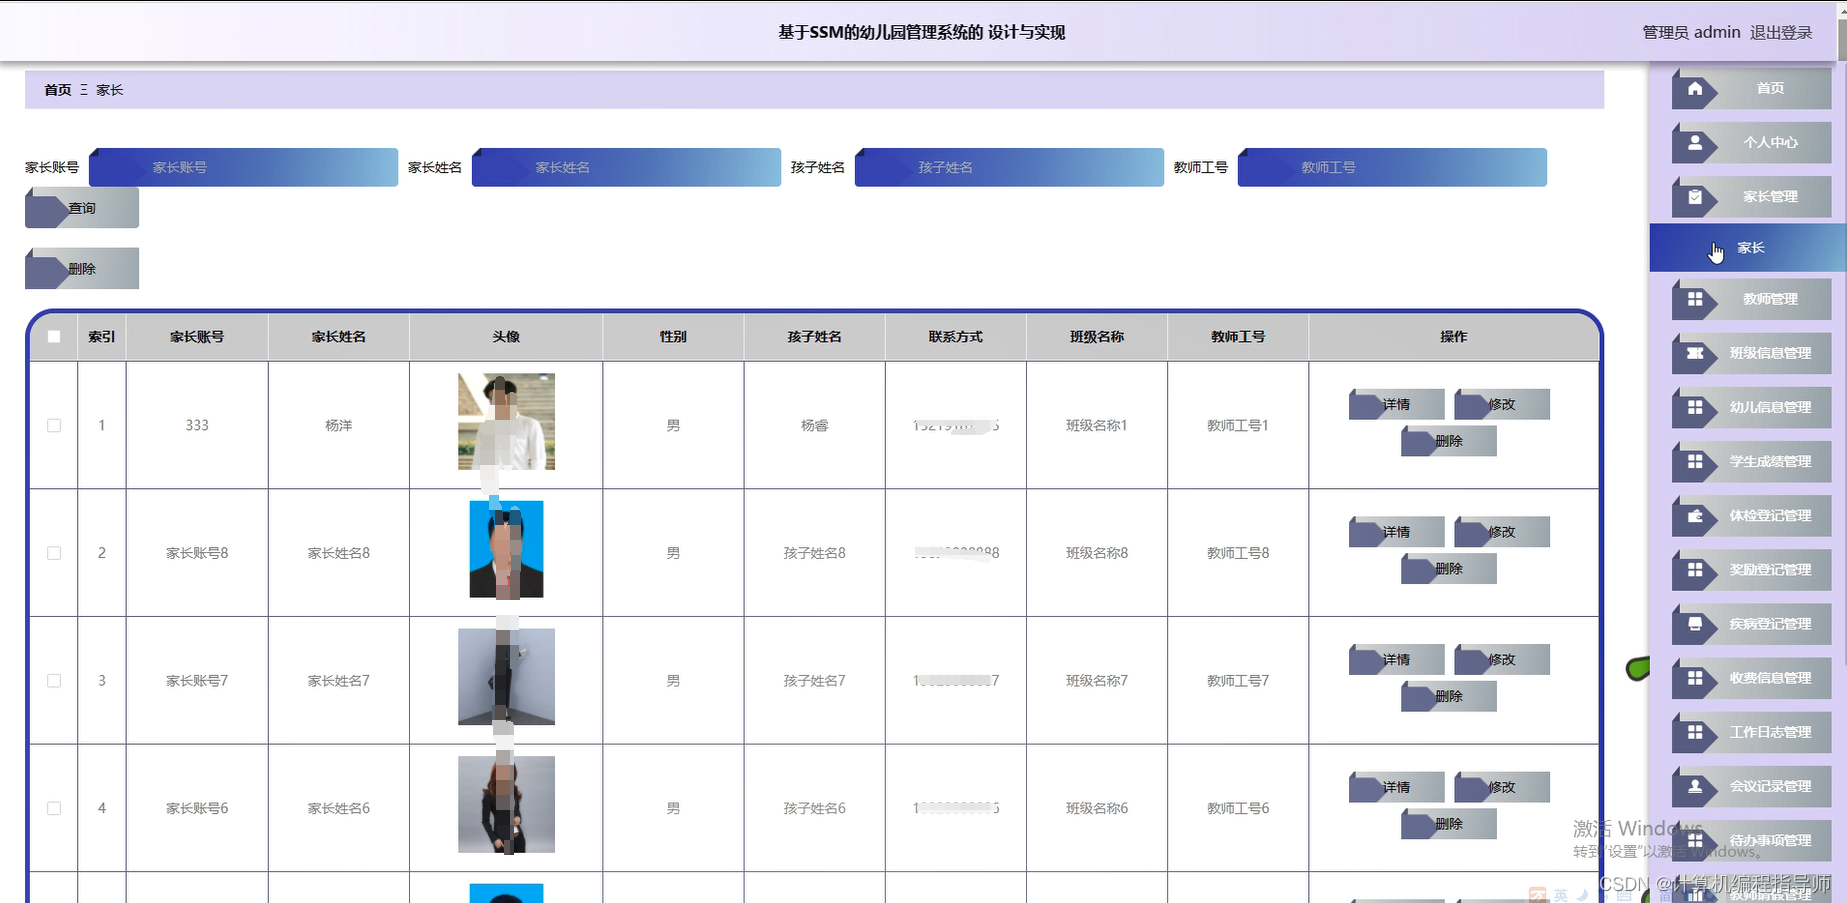This screenshot has height=903, width=1847.
Task: Click the grid icon beside 教师管理
Action: click(1695, 299)
